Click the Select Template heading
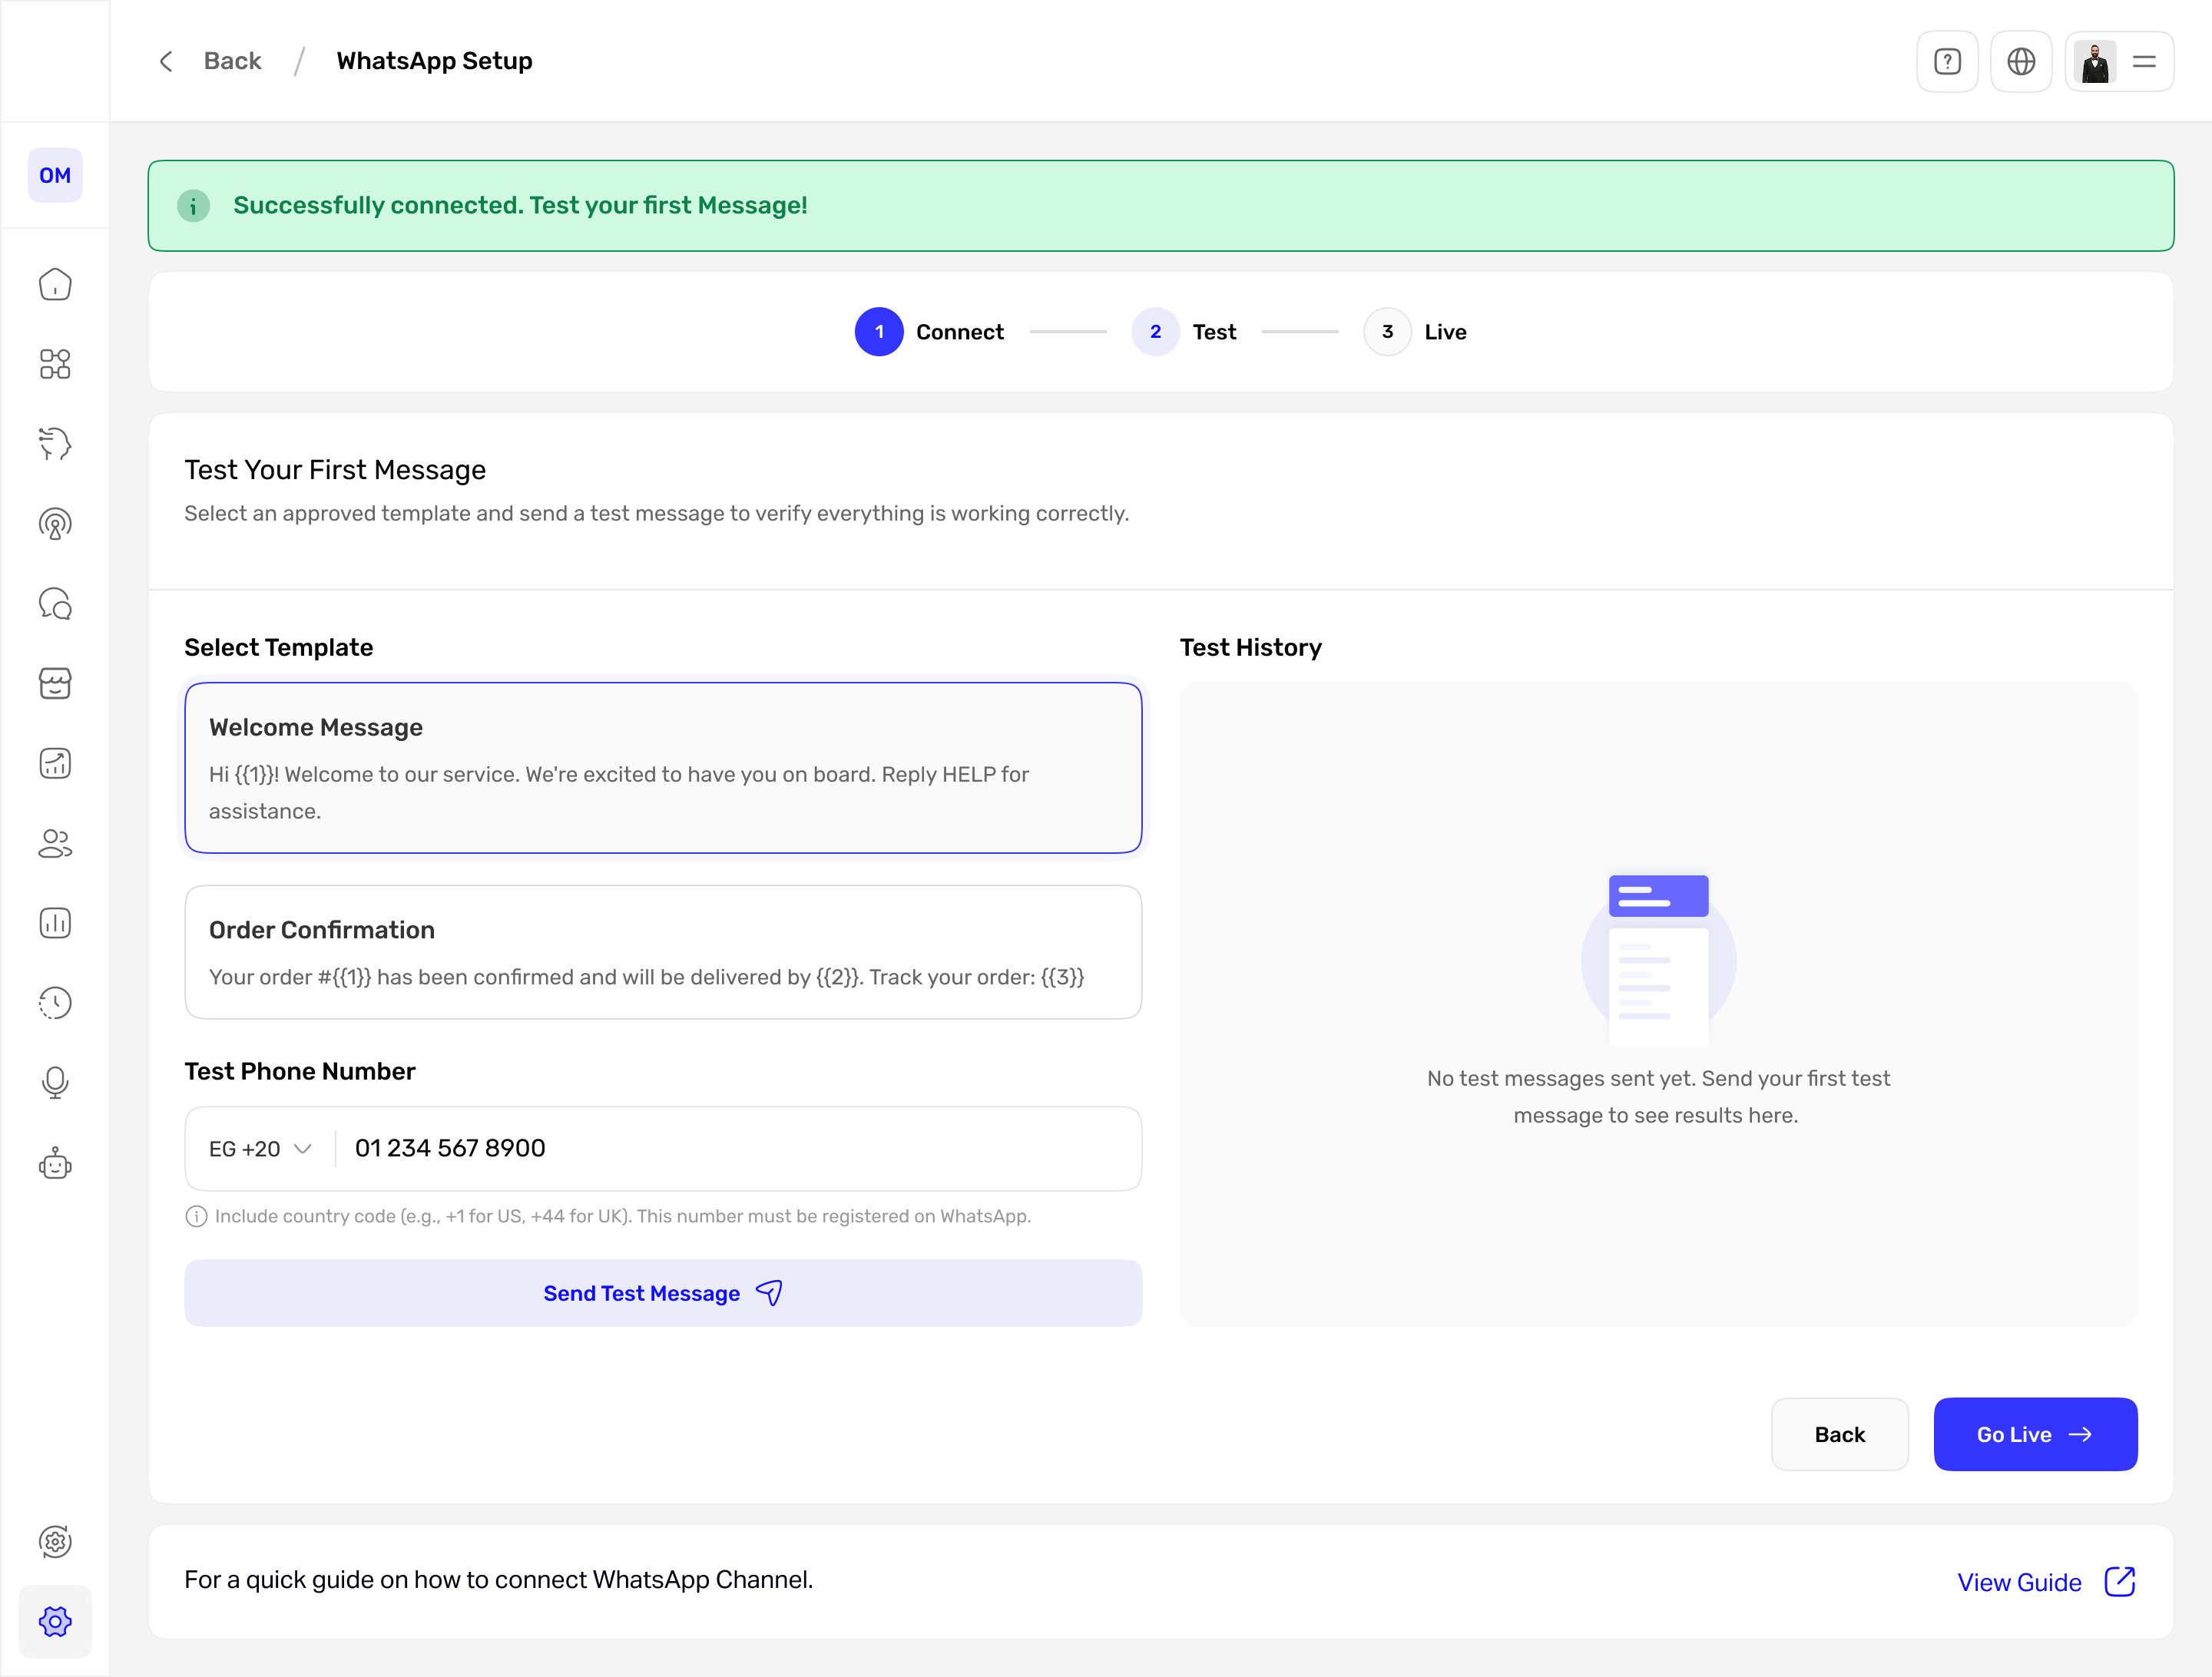Image resolution: width=2212 pixels, height=1677 pixels. tap(278, 648)
